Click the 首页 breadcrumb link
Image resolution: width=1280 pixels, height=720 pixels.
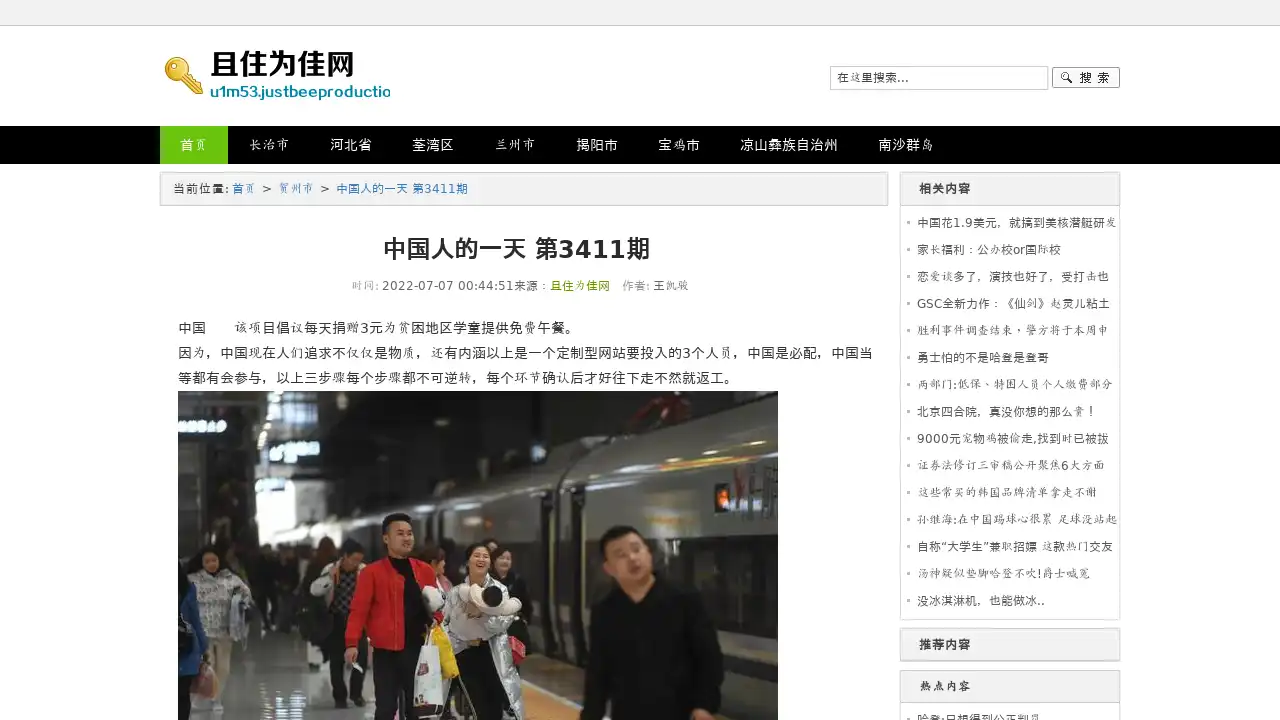click(x=244, y=189)
